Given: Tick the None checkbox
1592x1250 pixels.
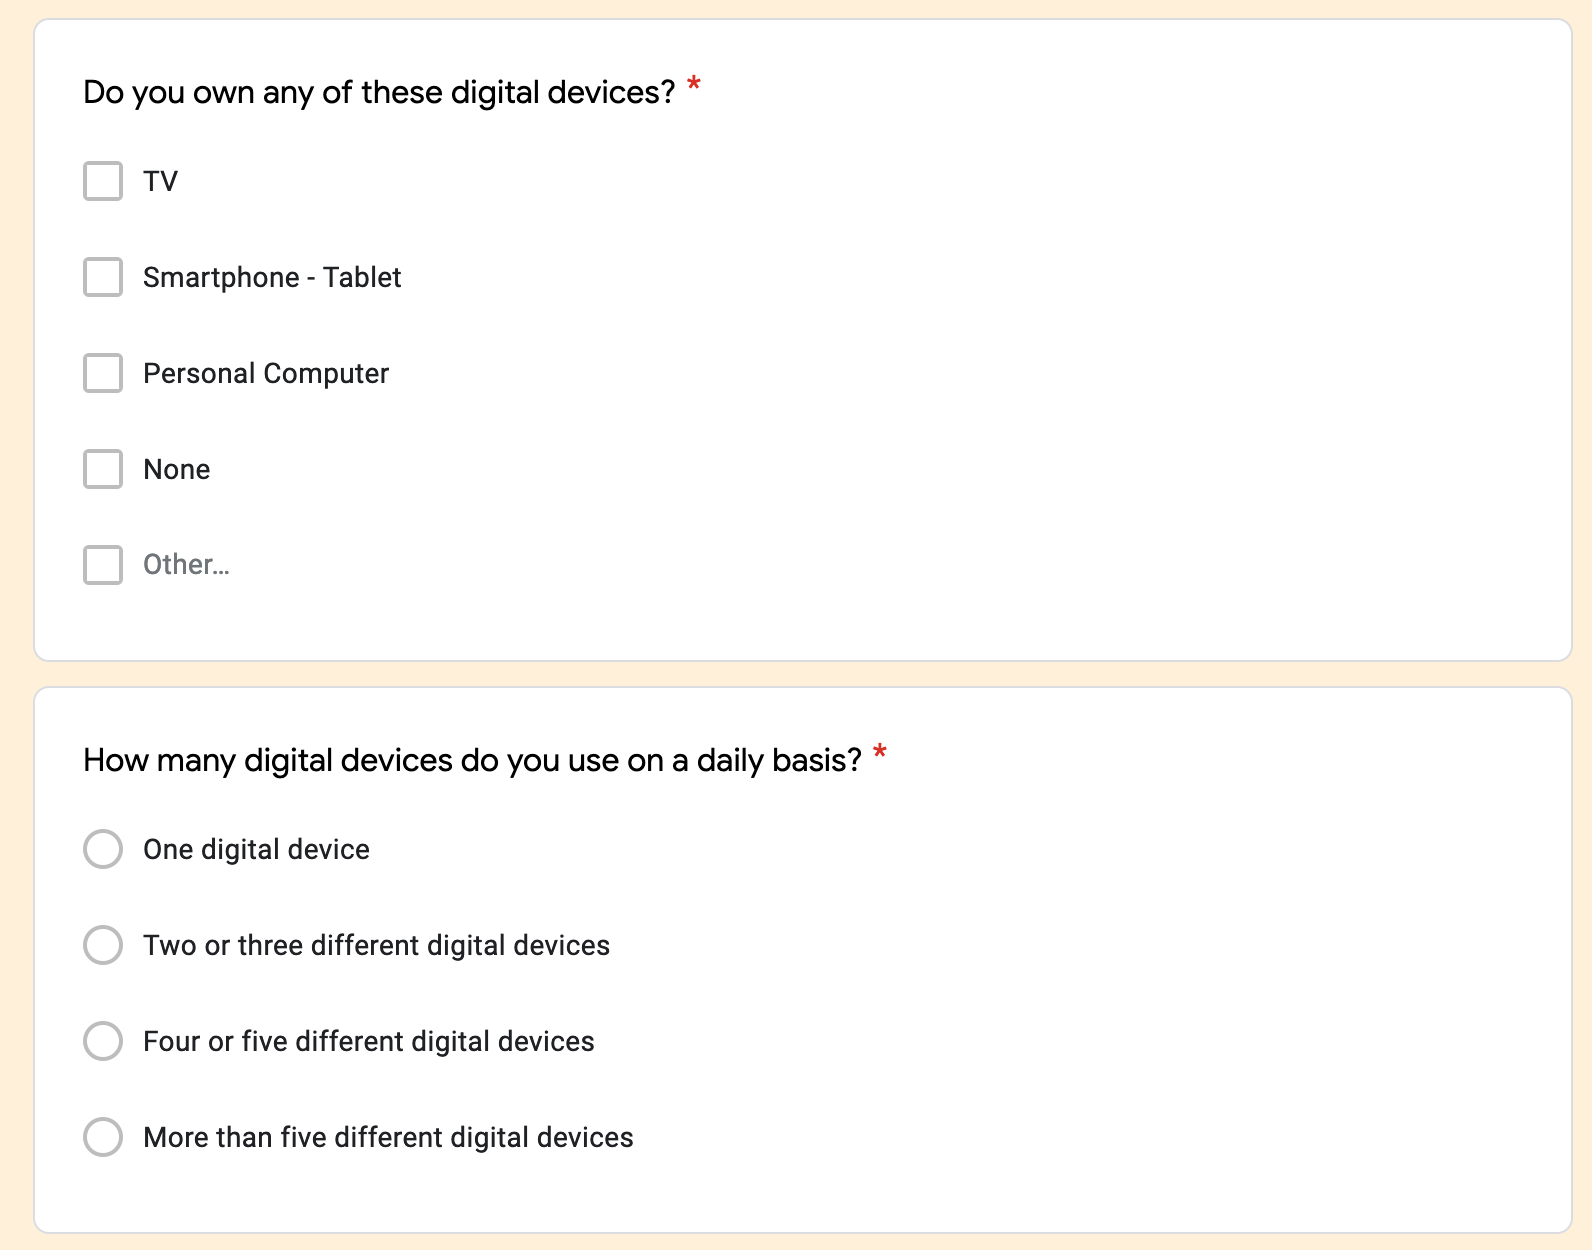Looking at the screenshot, I should [x=103, y=469].
